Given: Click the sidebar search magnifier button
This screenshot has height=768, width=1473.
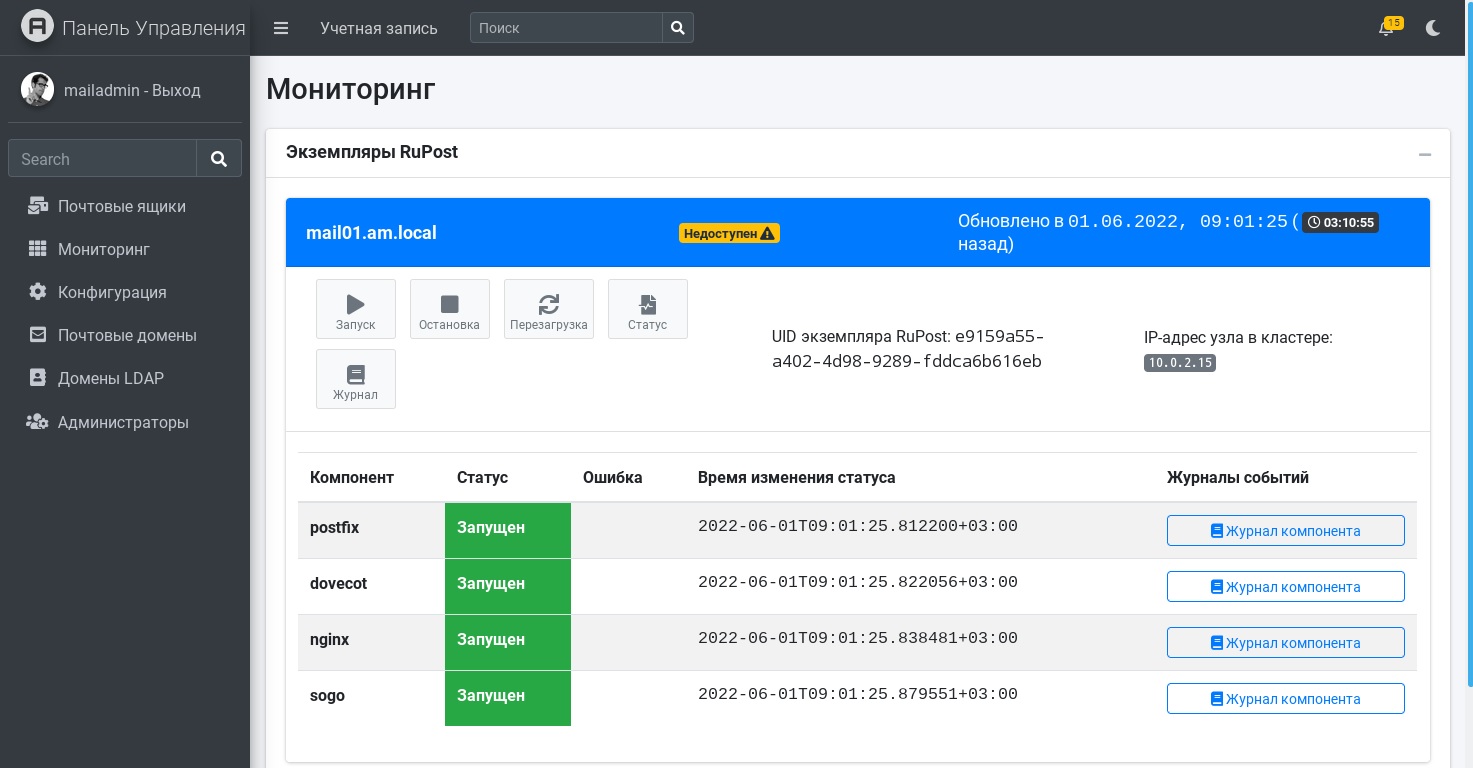Looking at the screenshot, I should [219, 158].
